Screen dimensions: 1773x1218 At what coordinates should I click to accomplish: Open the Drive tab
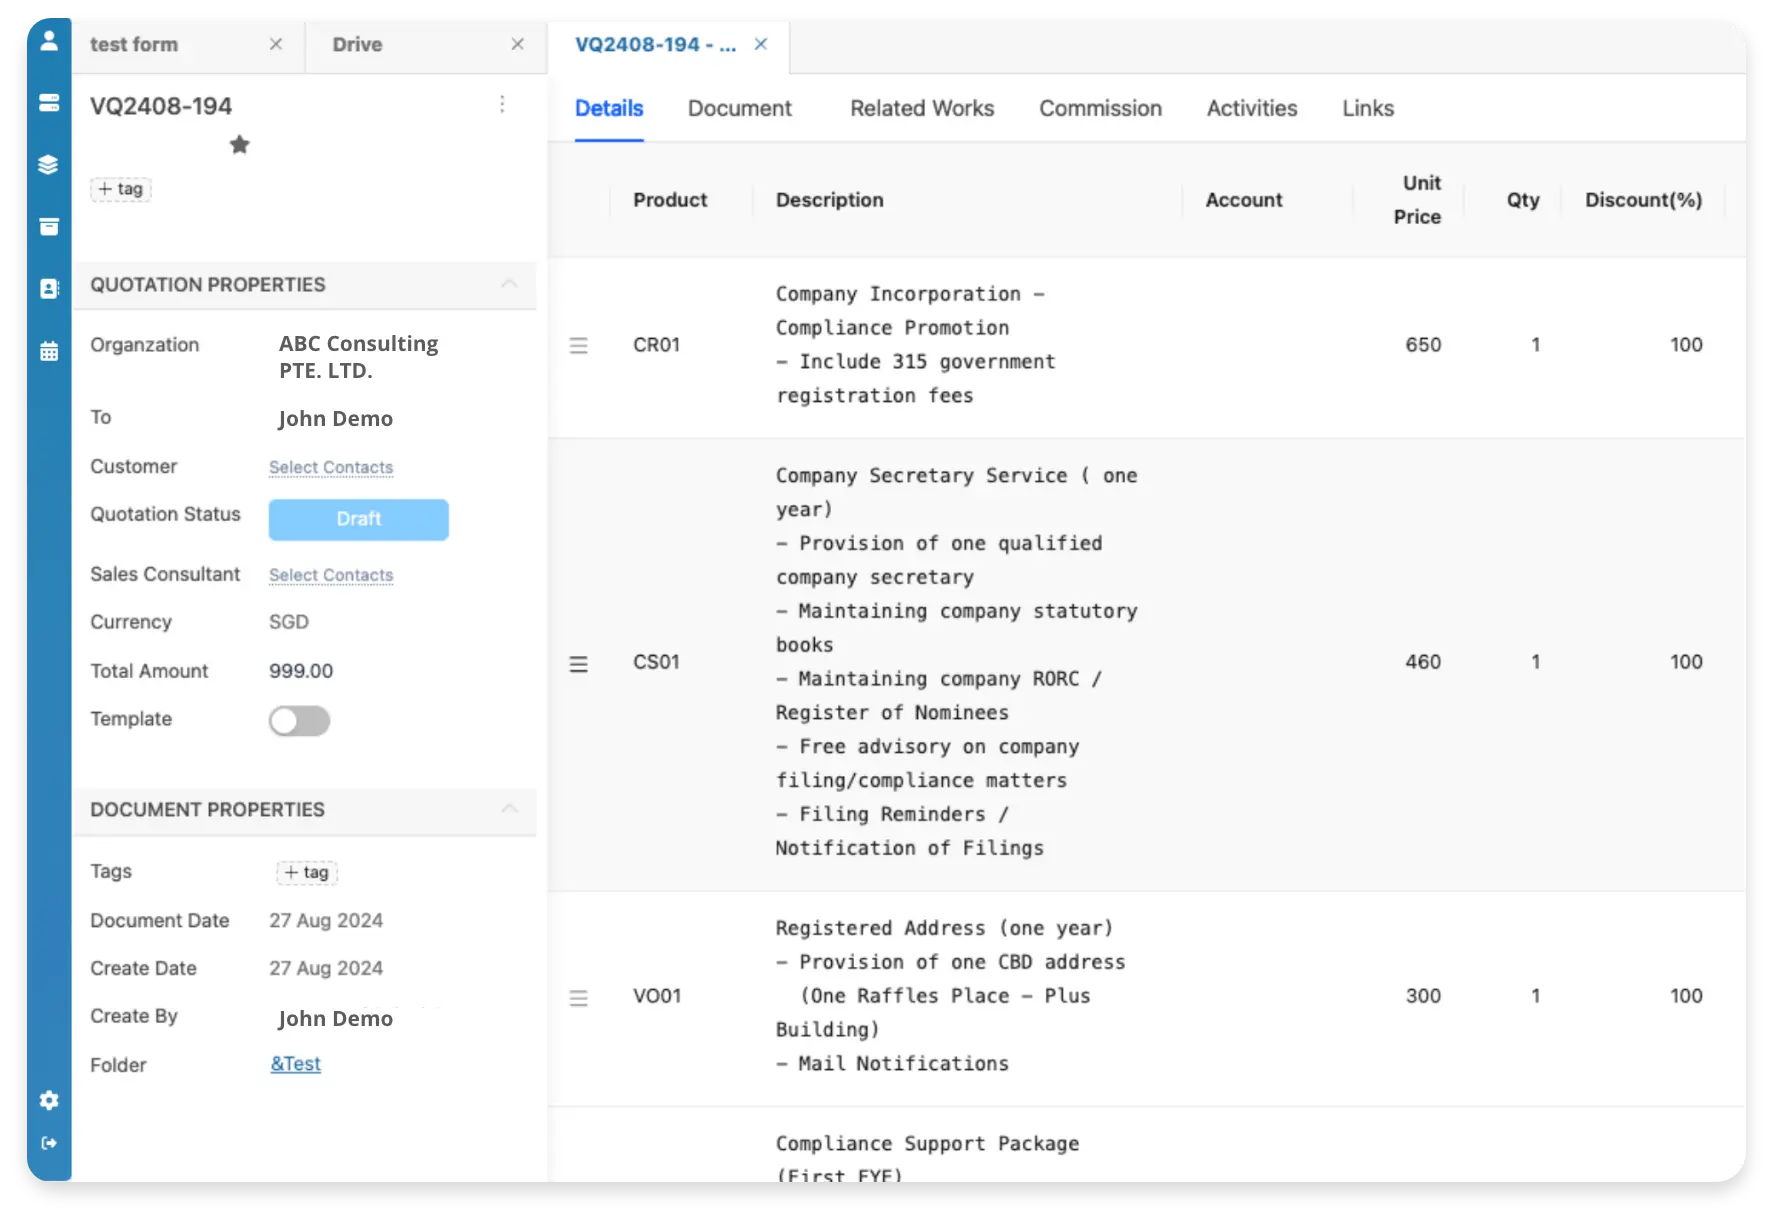[356, 44]
